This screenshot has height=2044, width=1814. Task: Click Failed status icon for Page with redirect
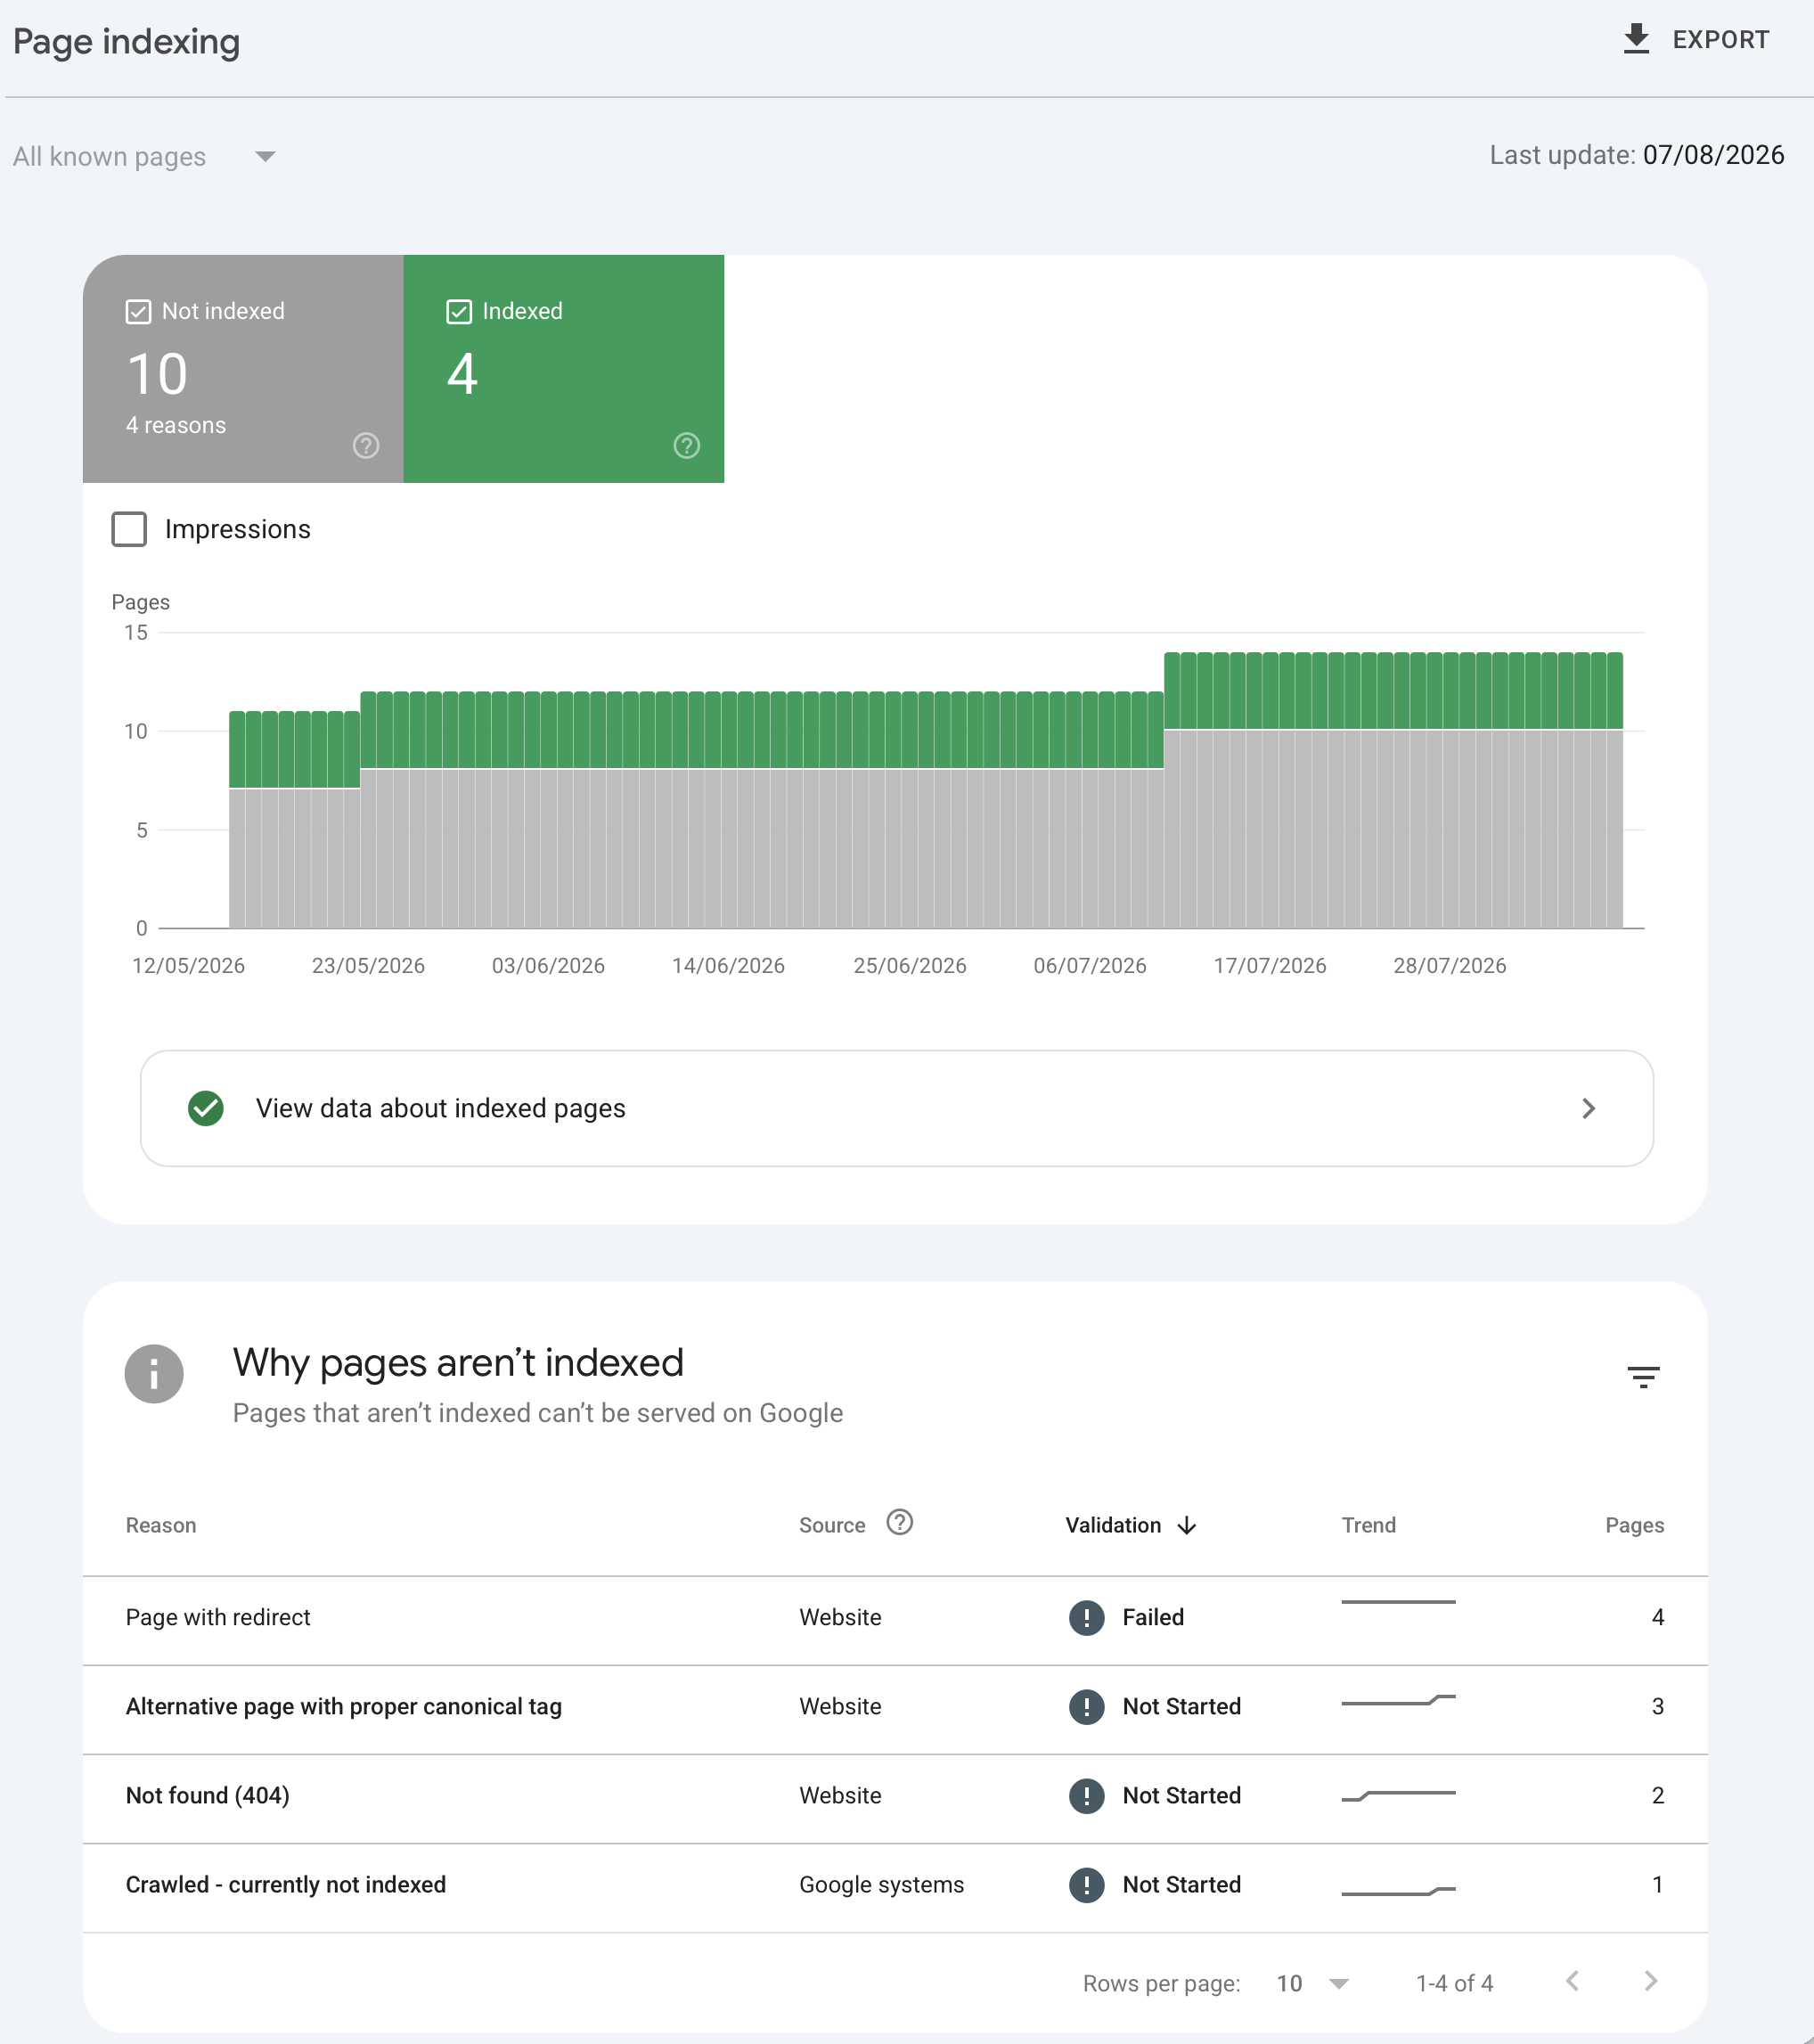1086,1617
